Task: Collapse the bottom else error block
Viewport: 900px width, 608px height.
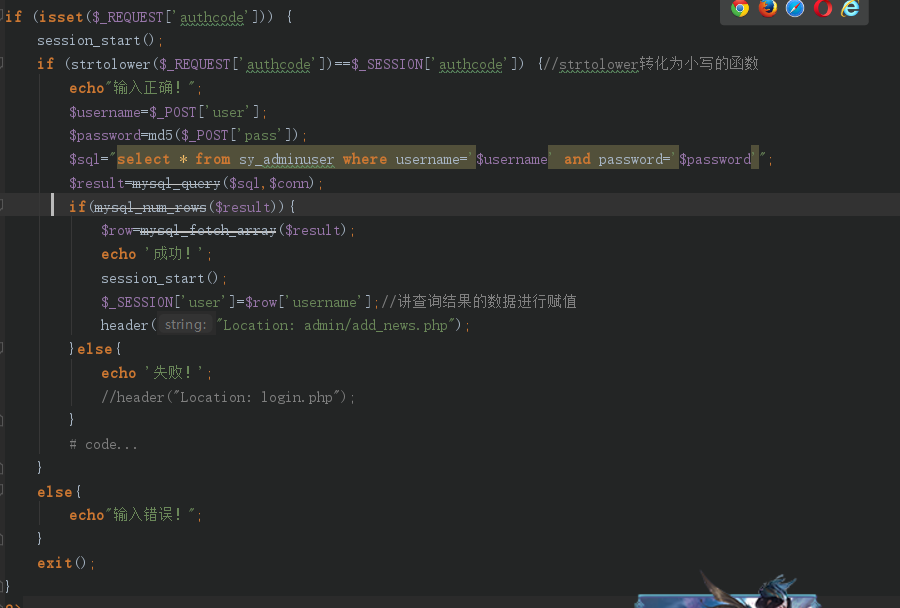Action: pyautogui.click(x=3, y=491)
